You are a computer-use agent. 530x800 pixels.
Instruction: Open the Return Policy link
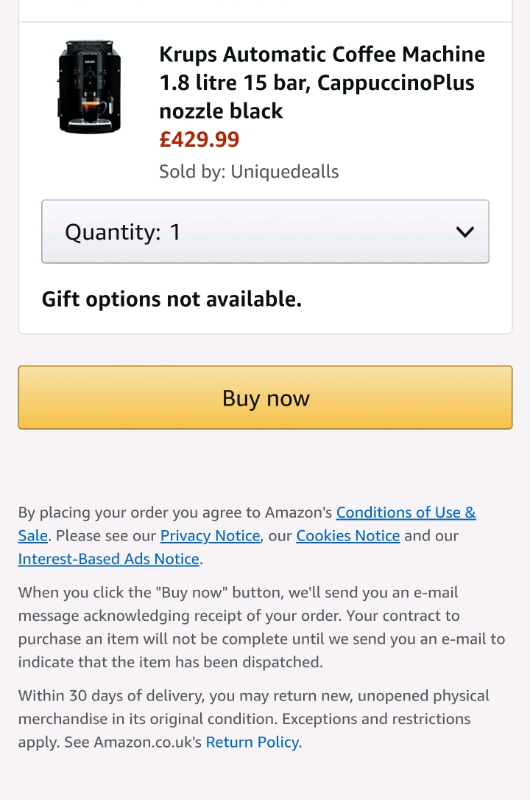(x=253, y=742)
